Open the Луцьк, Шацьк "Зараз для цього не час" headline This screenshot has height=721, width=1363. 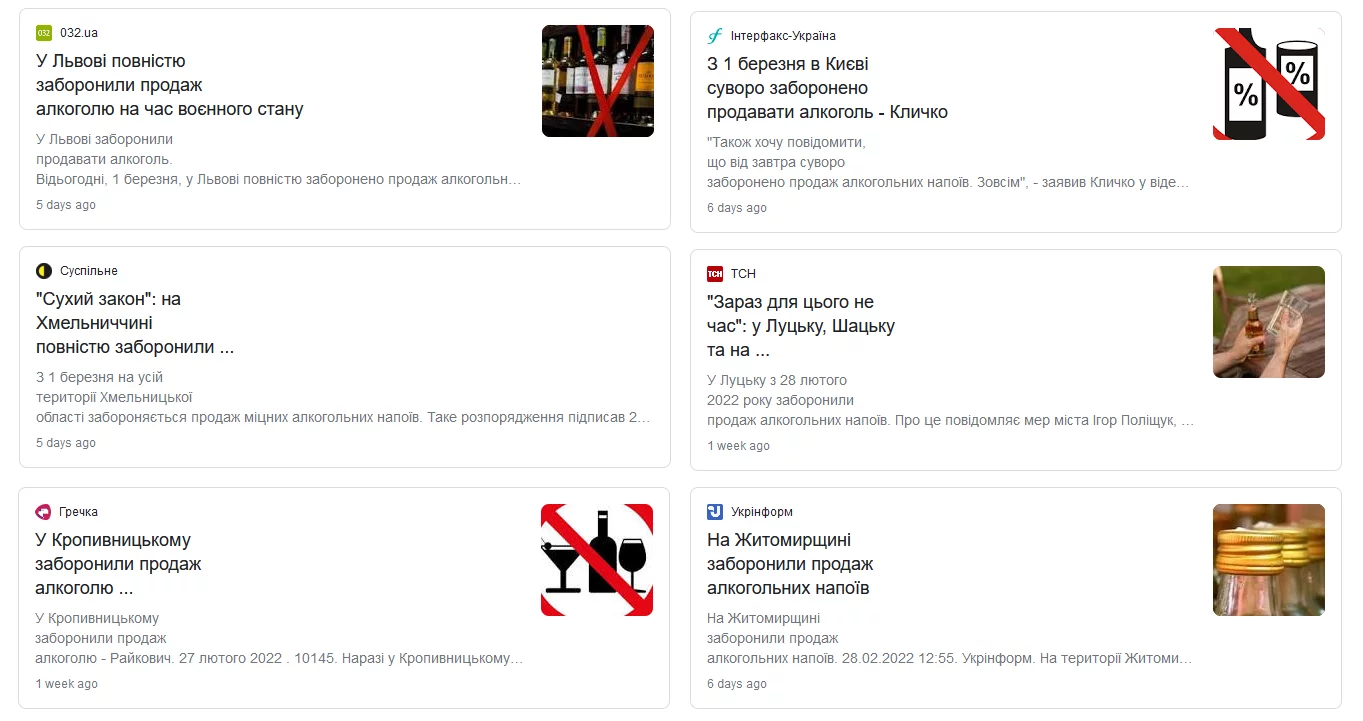click(801, 326)
